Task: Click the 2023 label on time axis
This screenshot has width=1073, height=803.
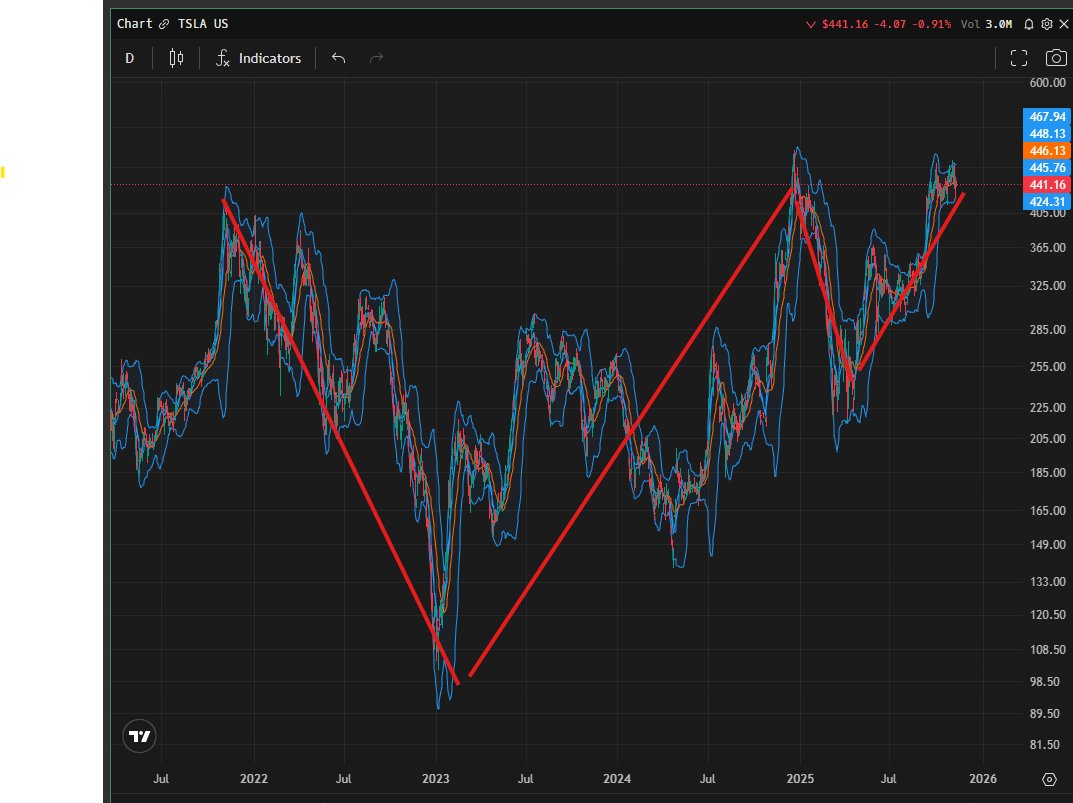Action: 435,778
